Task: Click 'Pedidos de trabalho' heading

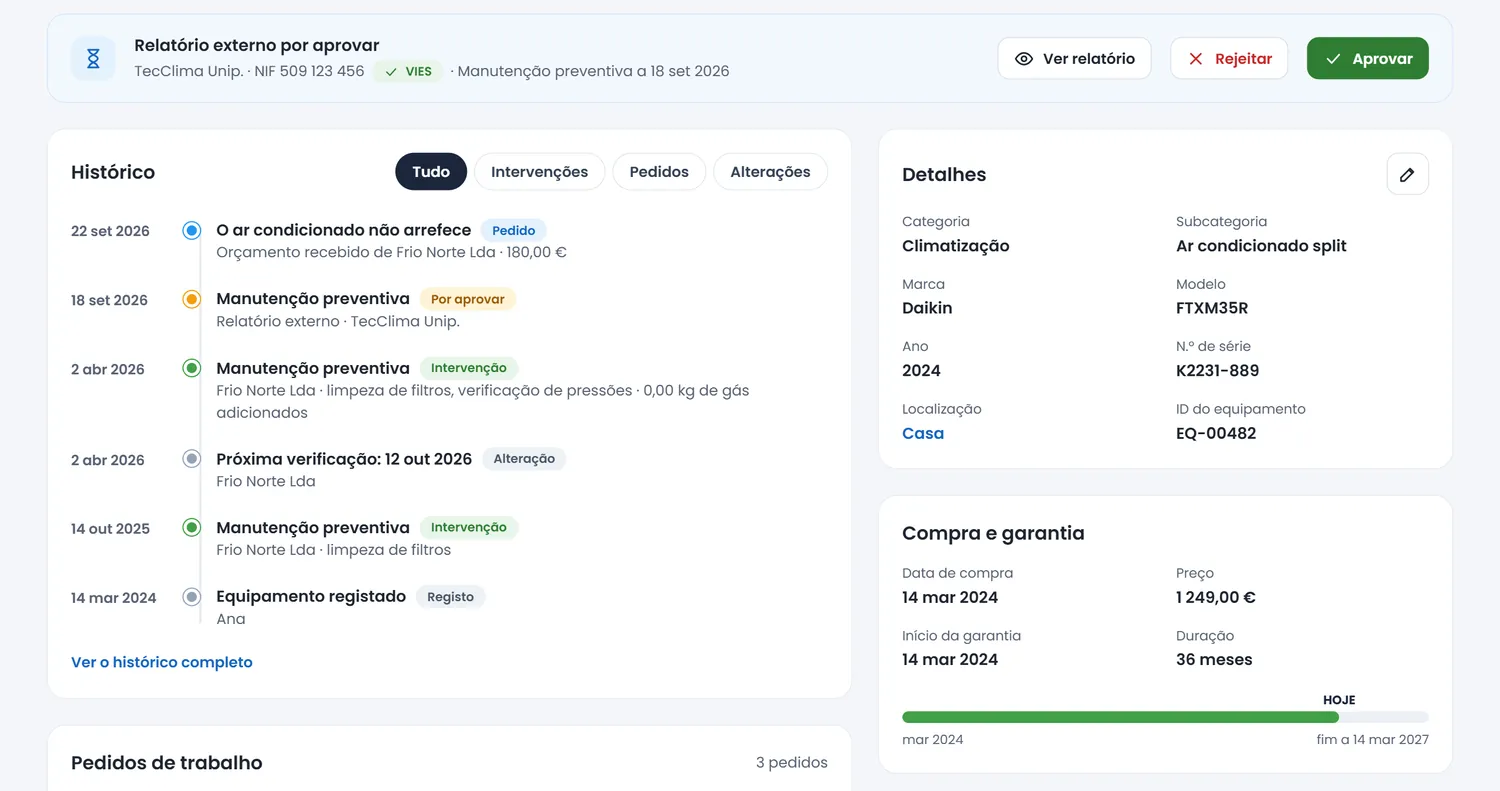Action: pyautogui.click(x=167, y=762)
